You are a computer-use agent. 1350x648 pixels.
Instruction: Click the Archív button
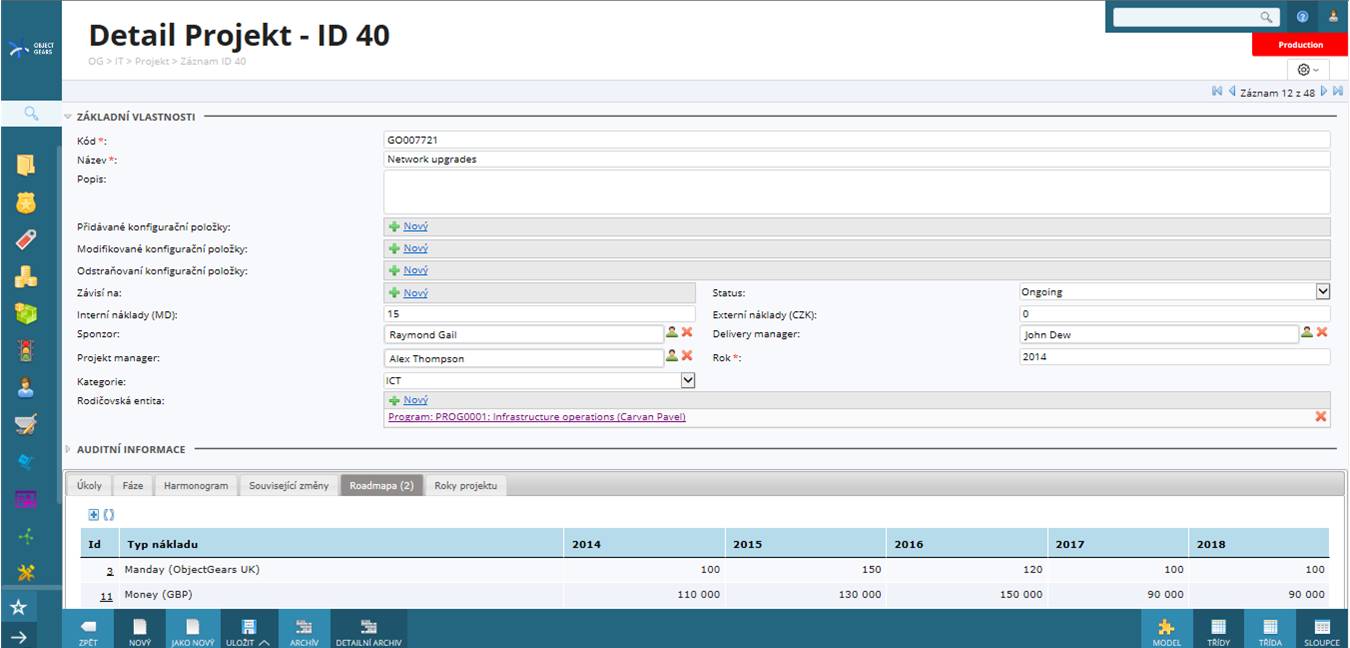[x=304, y=630]
